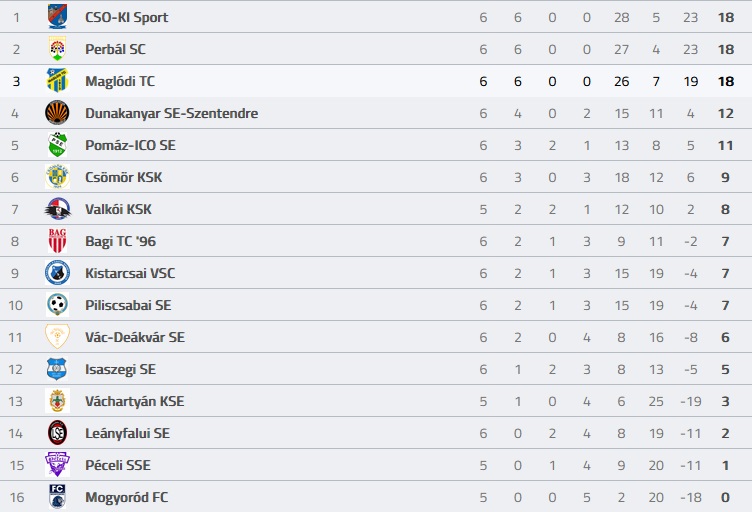Screen dimensions: 752x512
Task: Click the Péceli SSE purple crest
Action: coord(57,465)
